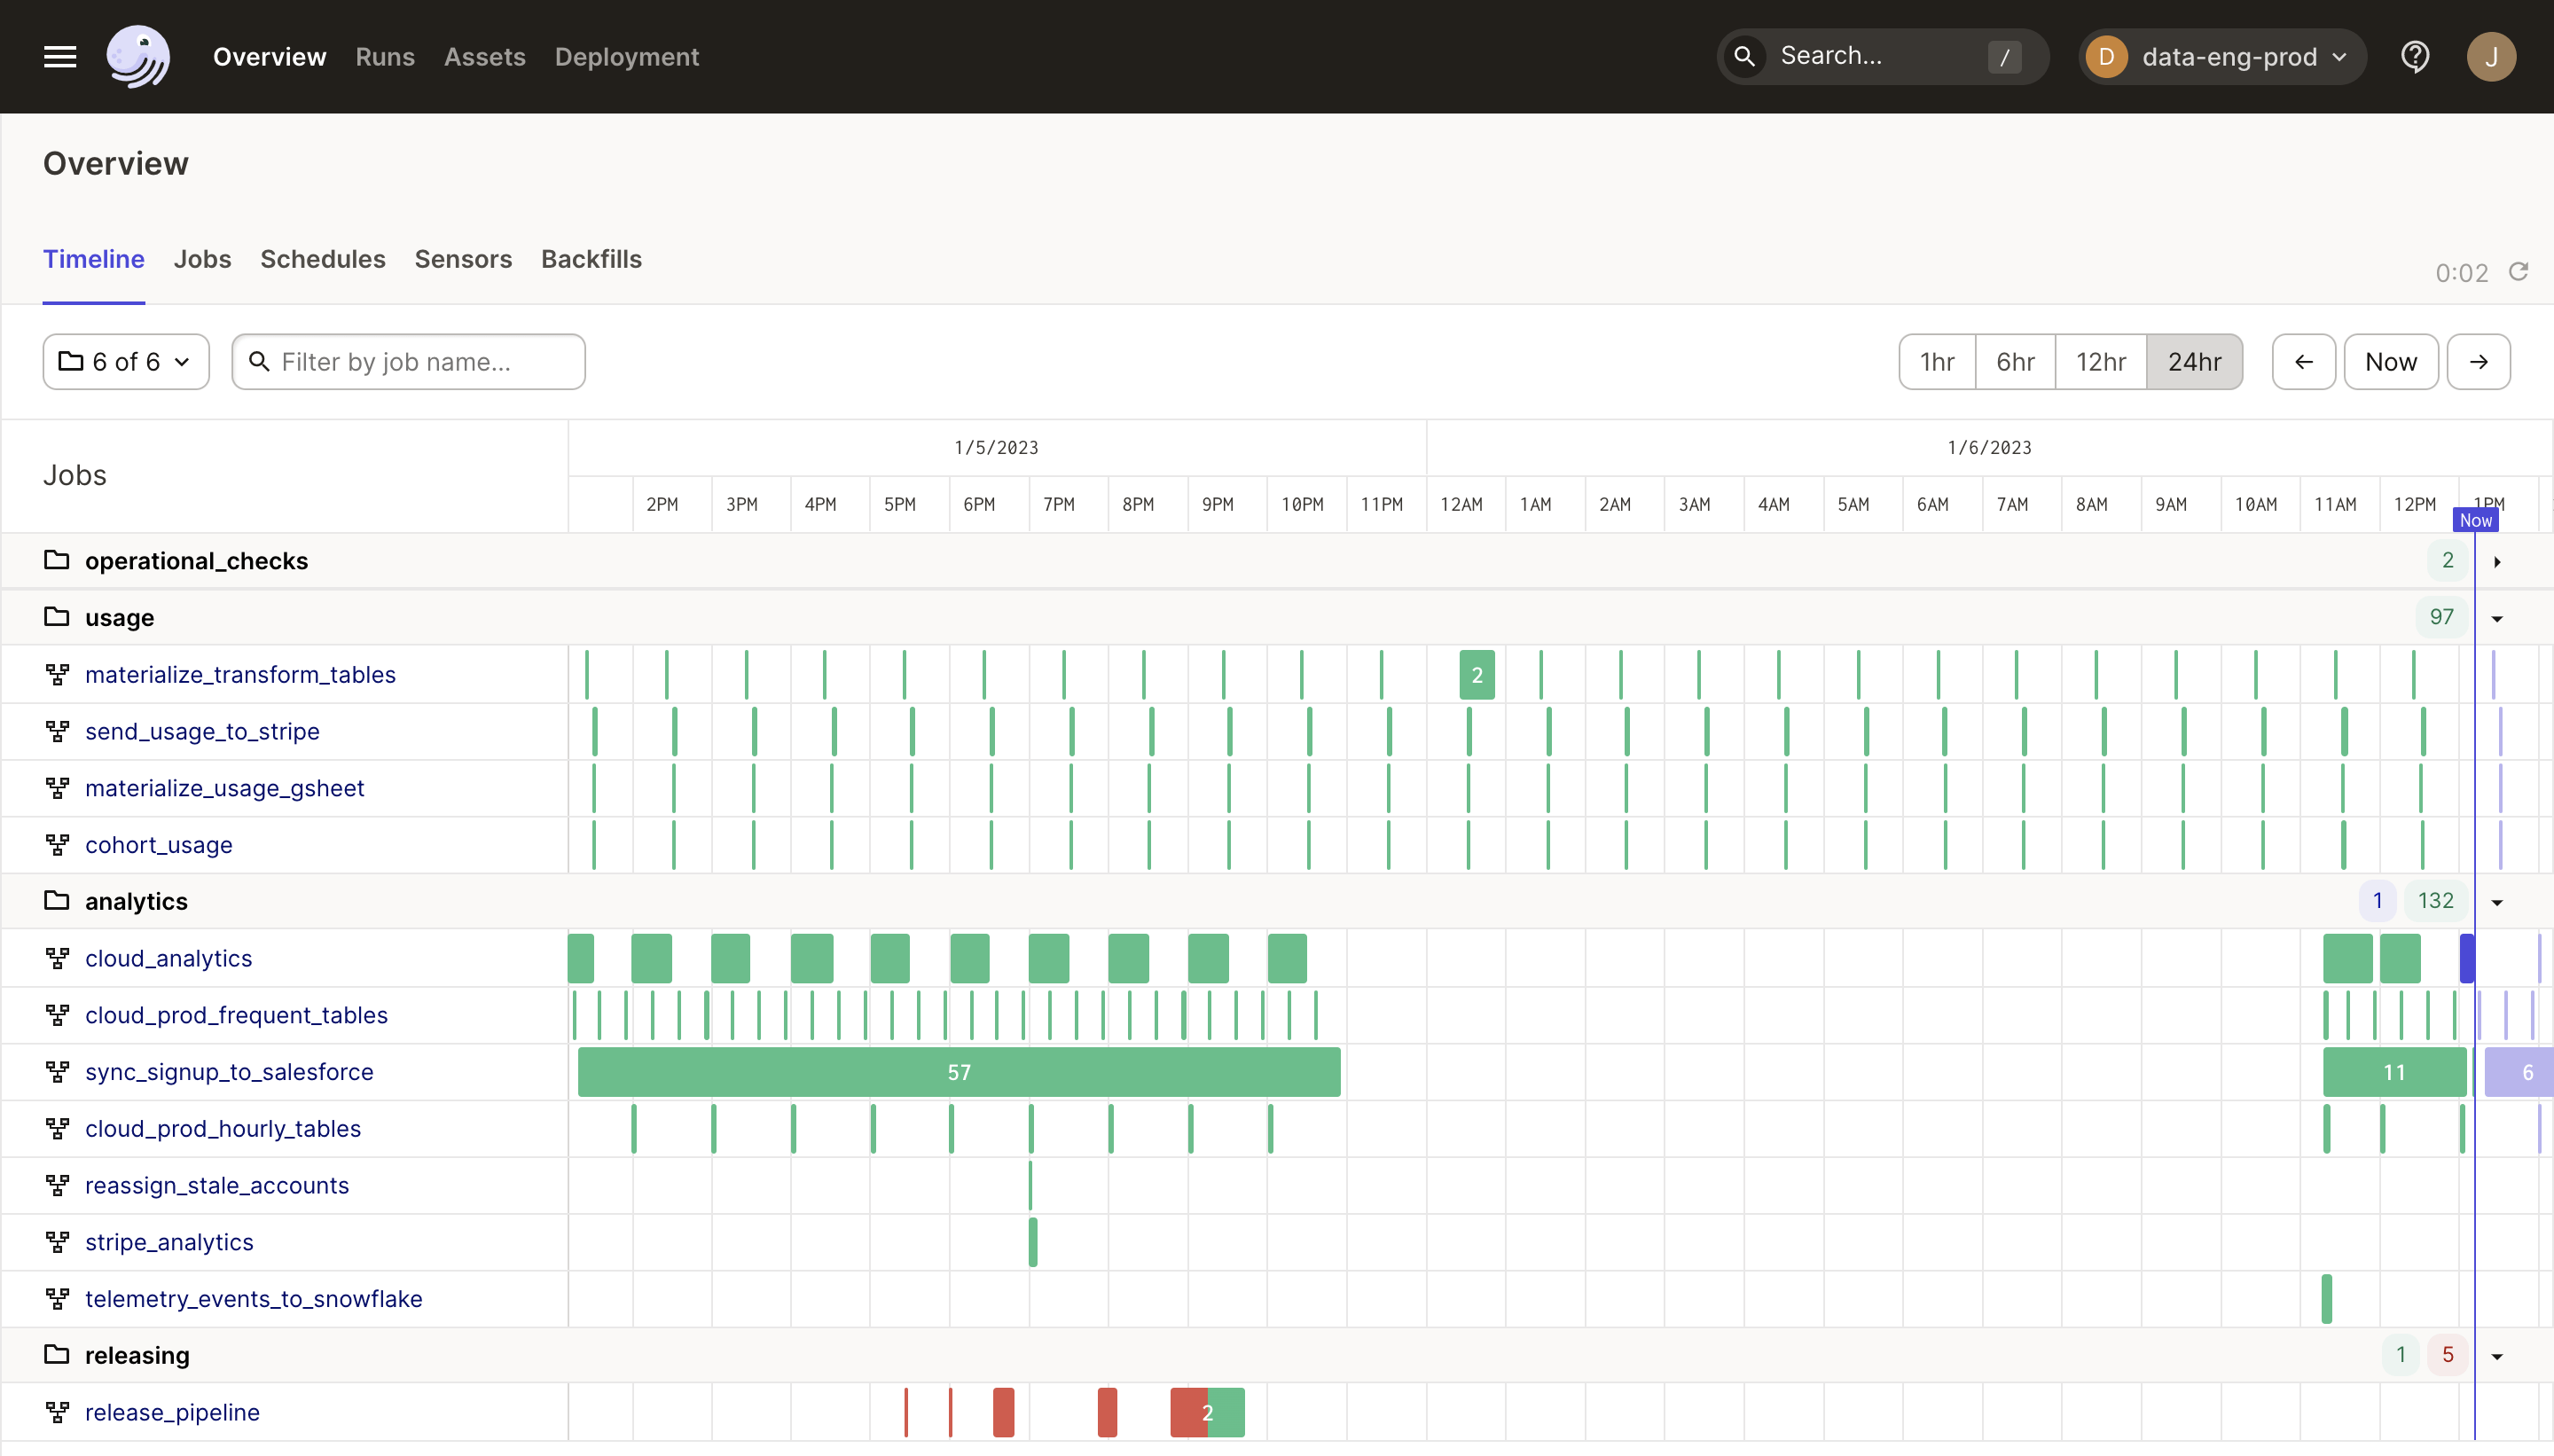This screenshot has height=1456, width=2554.
Task: Click the operational_checks folder icon
Action: coord(57,560)
